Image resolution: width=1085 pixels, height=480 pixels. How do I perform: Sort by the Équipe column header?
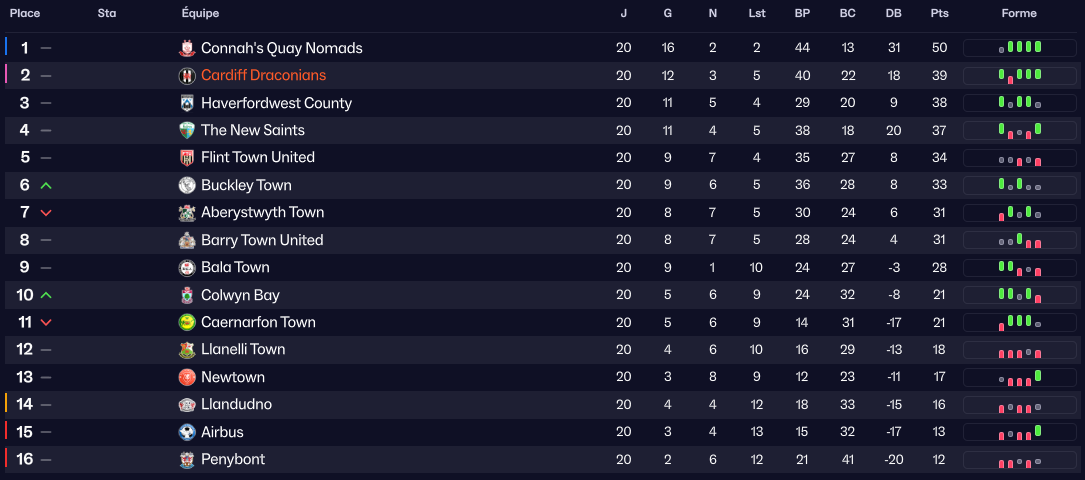pos(200,13)
